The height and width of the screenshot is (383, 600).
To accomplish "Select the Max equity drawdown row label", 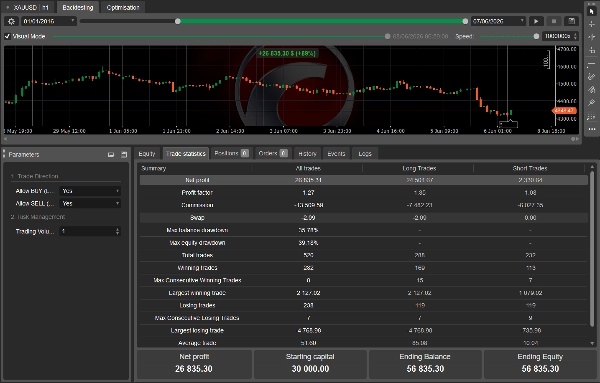I will point(197,243).
